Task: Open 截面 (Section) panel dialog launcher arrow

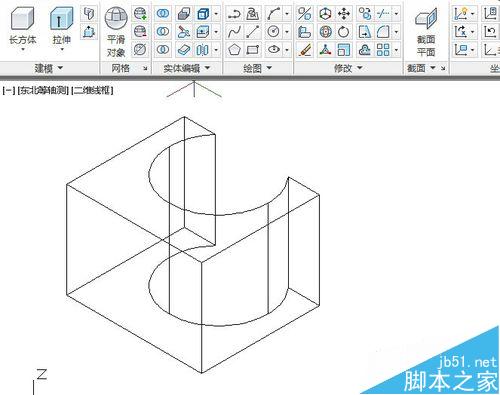Action: point(443,68)
